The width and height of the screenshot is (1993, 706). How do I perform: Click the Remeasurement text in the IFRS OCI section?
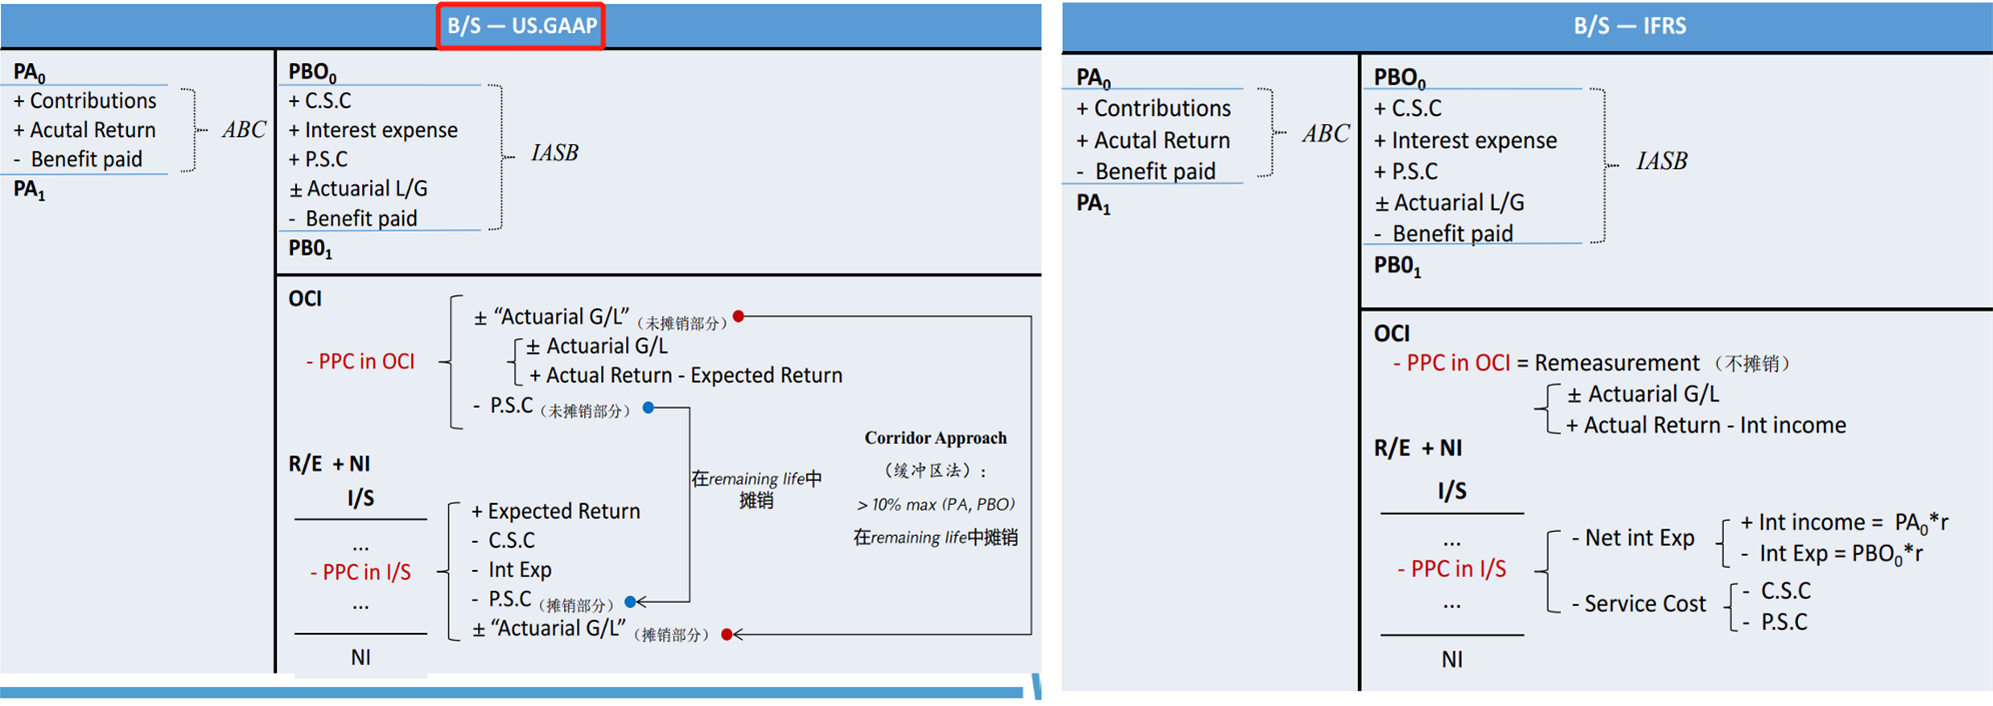pos(1616,363)
